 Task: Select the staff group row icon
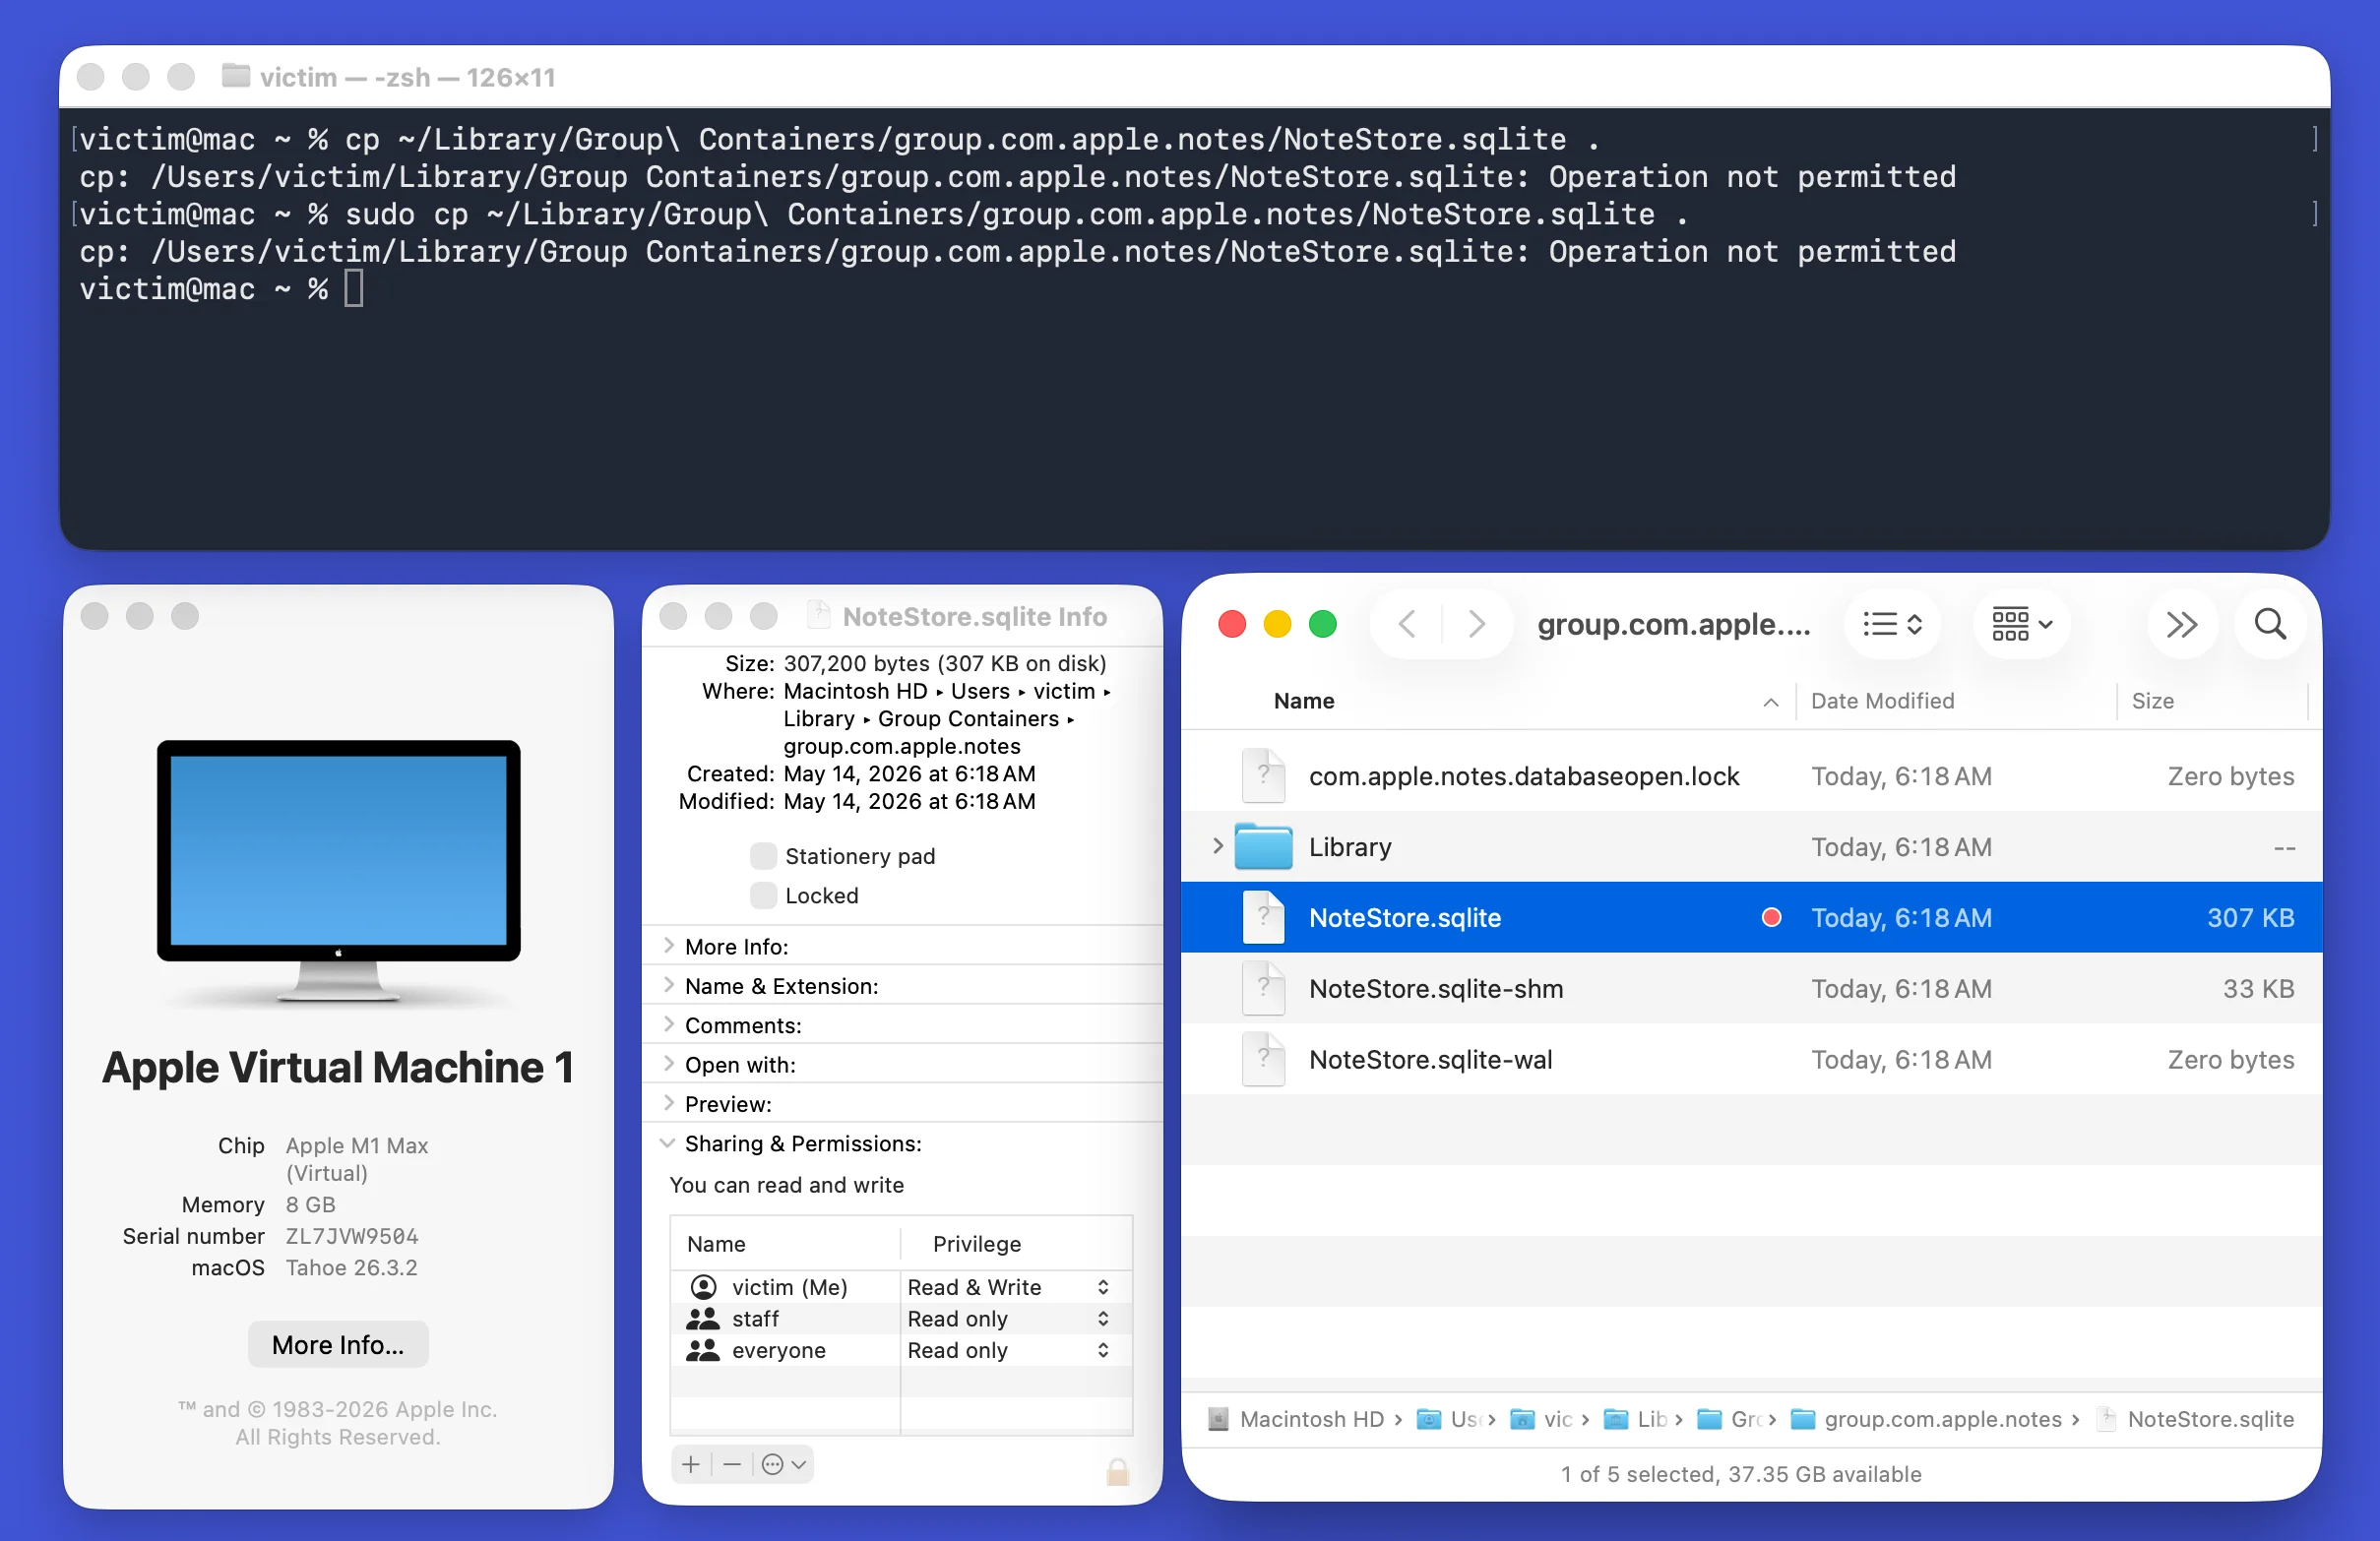point(703,1318)
